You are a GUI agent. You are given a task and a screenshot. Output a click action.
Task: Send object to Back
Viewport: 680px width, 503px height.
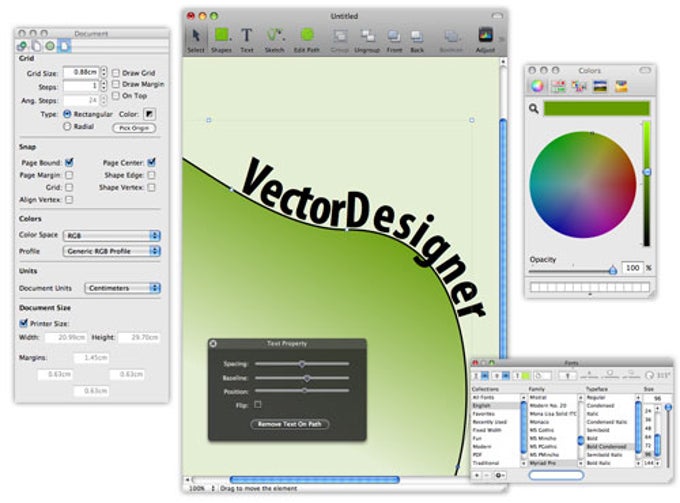[417, 40]
